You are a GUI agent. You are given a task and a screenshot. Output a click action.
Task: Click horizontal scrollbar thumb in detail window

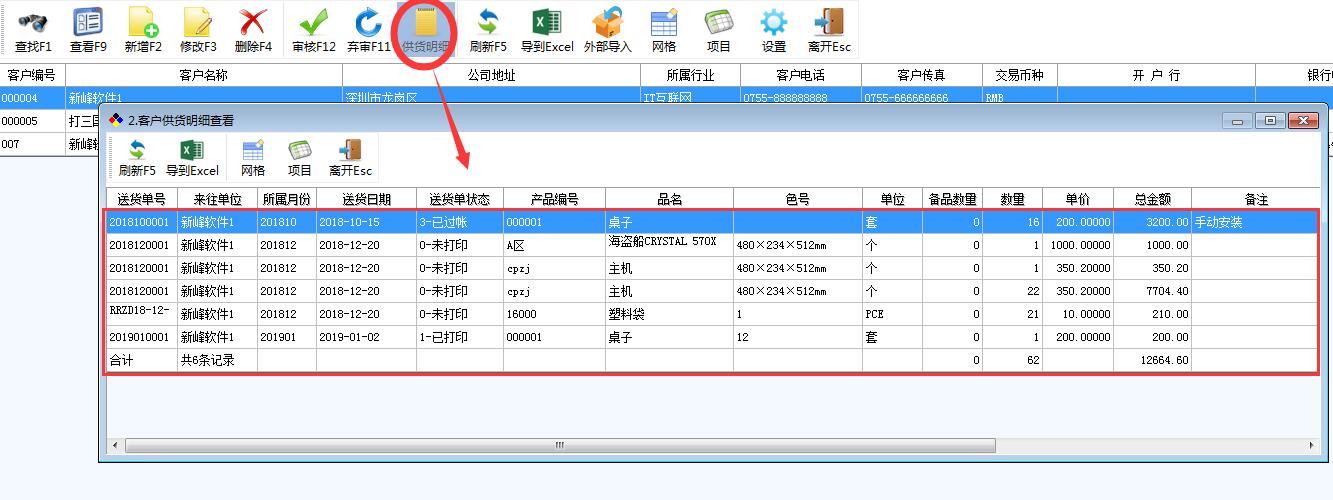click(560, 445)
